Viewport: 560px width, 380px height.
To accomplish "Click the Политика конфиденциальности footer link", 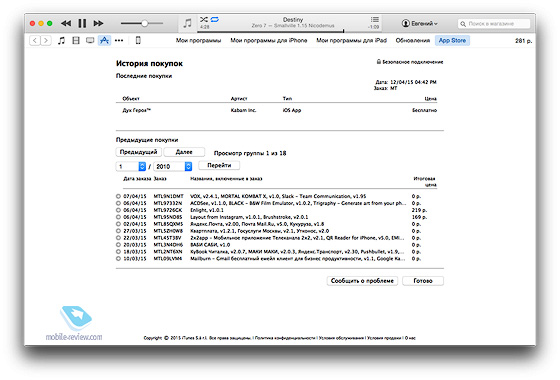I will (x=285, y=338).
